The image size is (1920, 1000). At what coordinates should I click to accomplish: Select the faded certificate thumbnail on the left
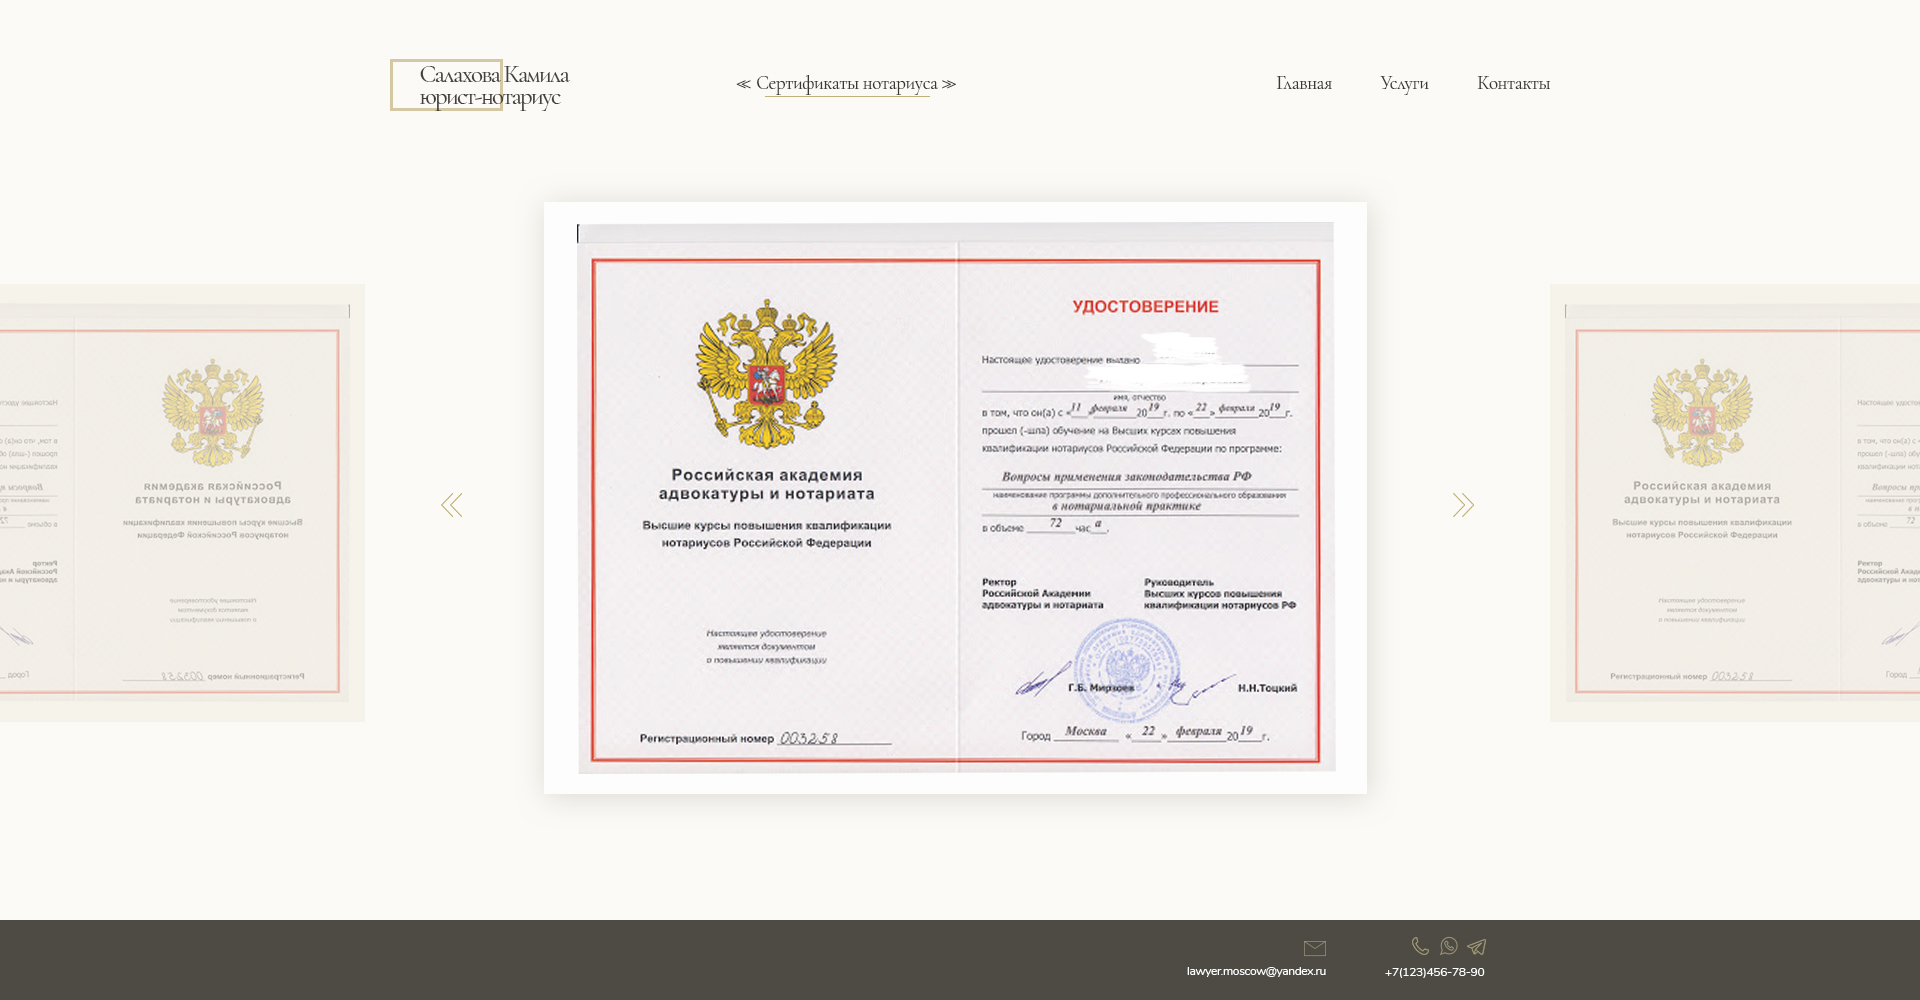click(x=182, y=503)
